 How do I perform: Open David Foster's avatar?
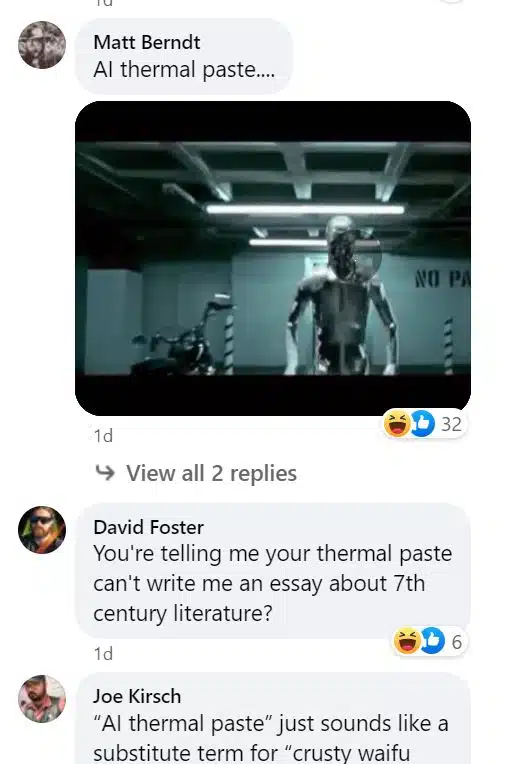click(42, 530)
